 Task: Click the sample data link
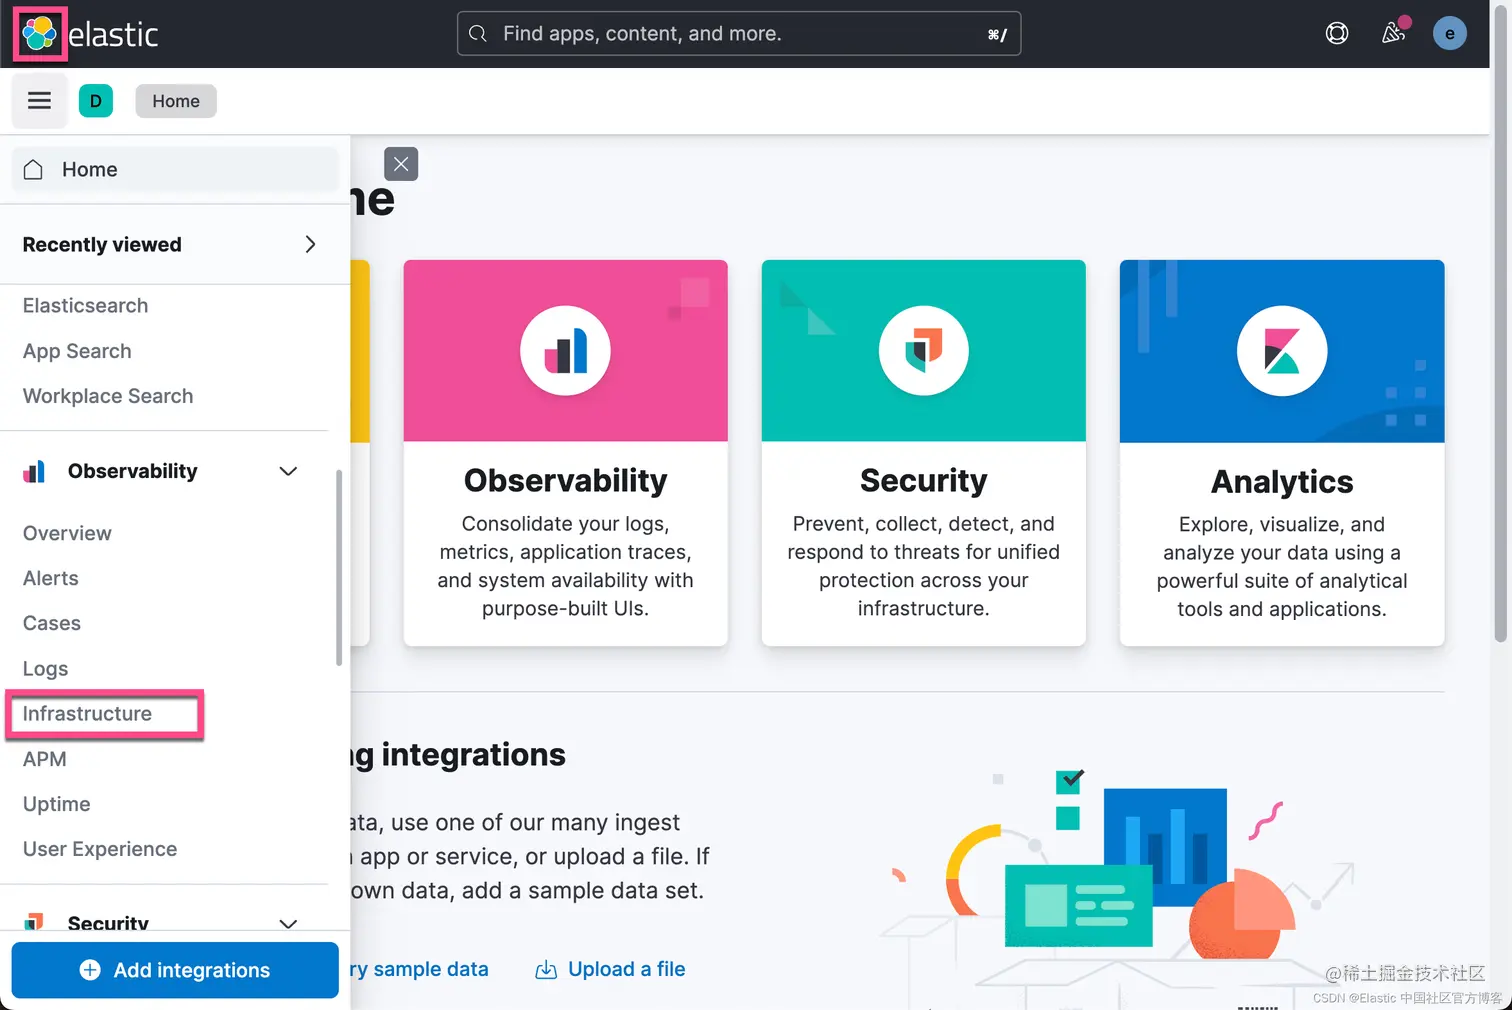coord(419,969)
